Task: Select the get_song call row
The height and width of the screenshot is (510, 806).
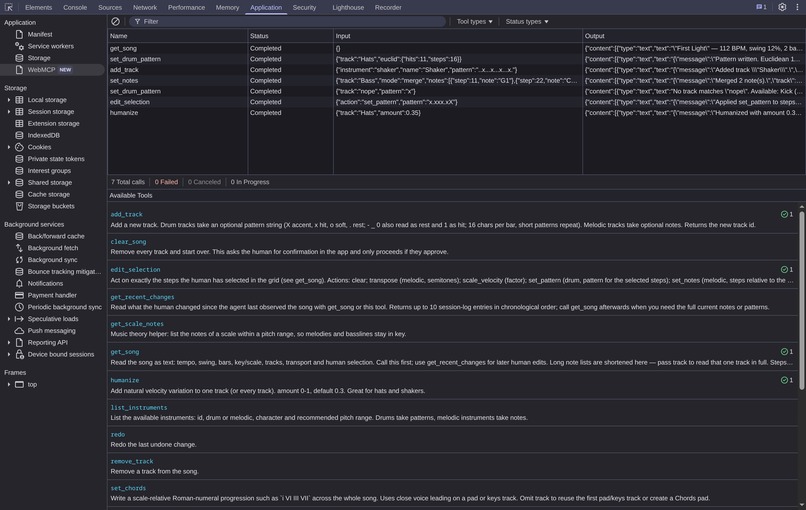Action: point(456,48)
